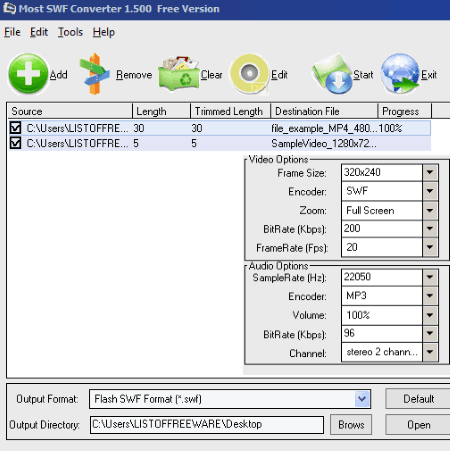
Task: Open the video BitRate 200 dropdown
Action: [x=430, y=229]
